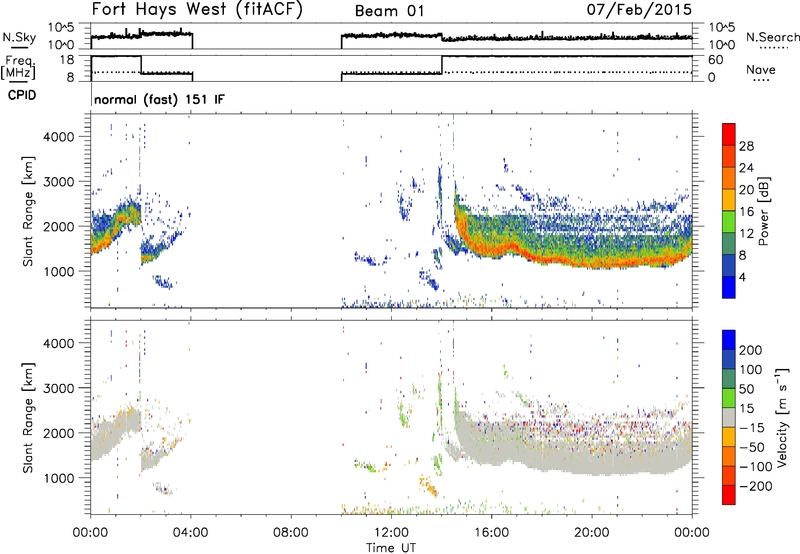Screen dimensions: 800x554
Task: Click the "12:00" time axis label
Action: pos(391,533)
